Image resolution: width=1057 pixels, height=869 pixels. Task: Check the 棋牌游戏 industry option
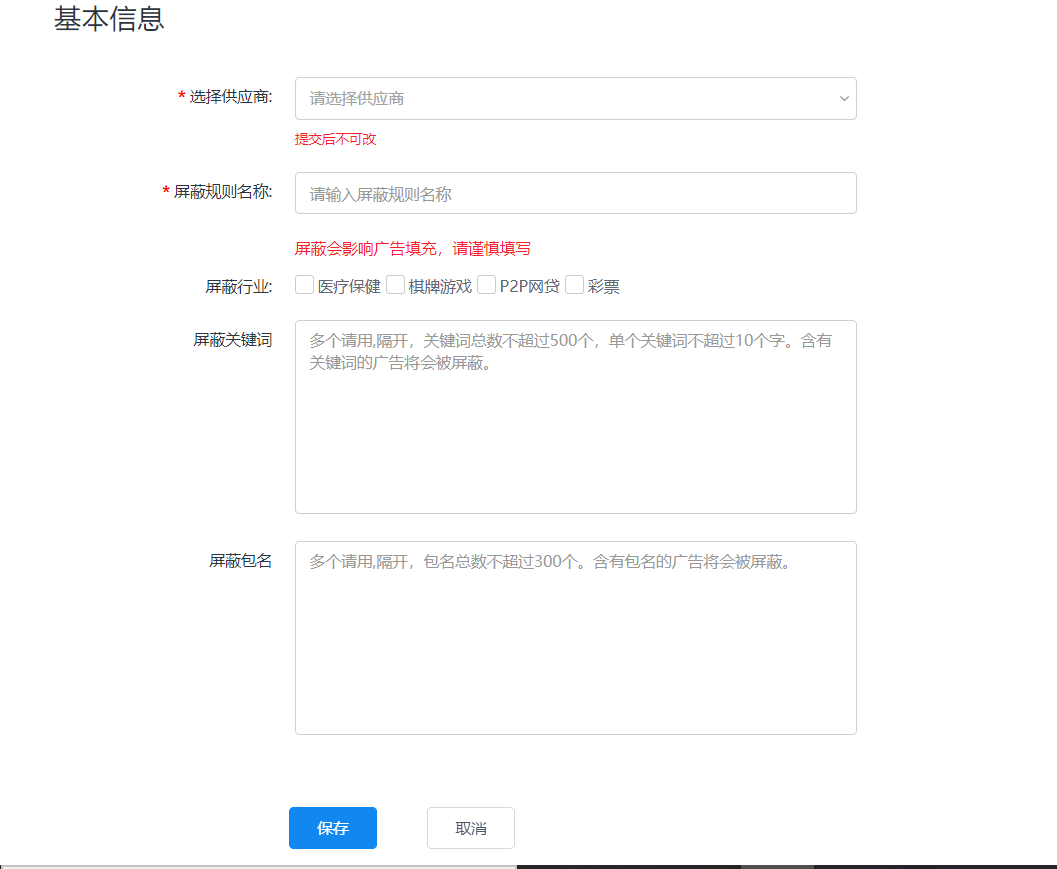[395, 285]
